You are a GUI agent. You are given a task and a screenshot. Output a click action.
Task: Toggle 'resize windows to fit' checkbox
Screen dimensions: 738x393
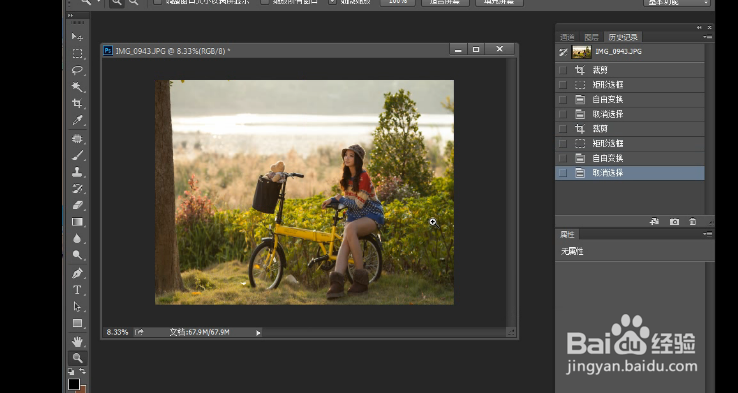coord(158,2)
